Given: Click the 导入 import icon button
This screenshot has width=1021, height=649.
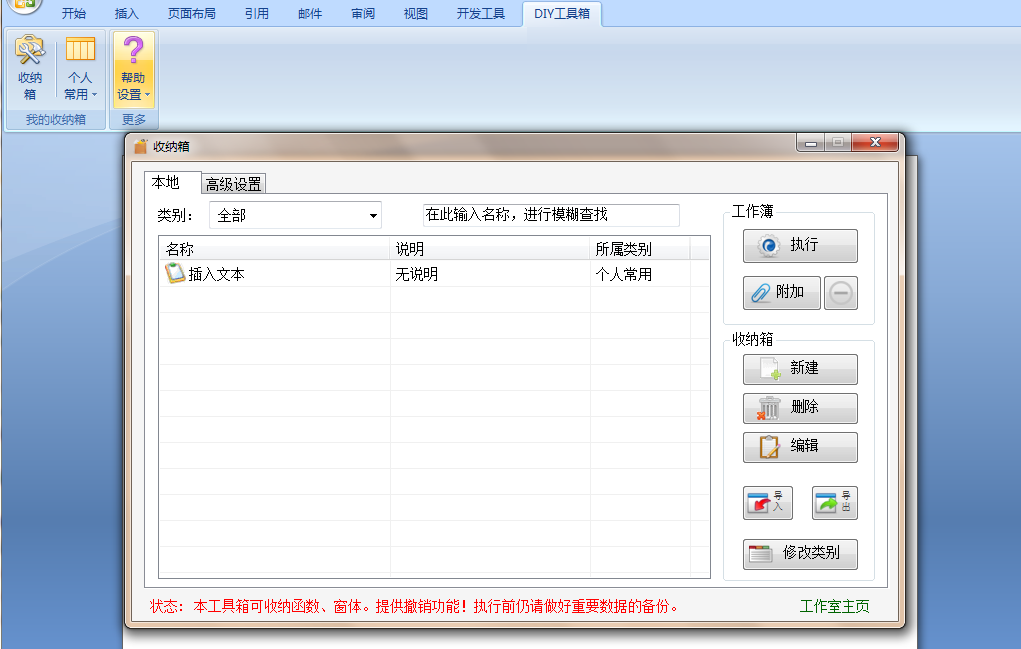Looking at the screenshot, I should click(768, 503).
